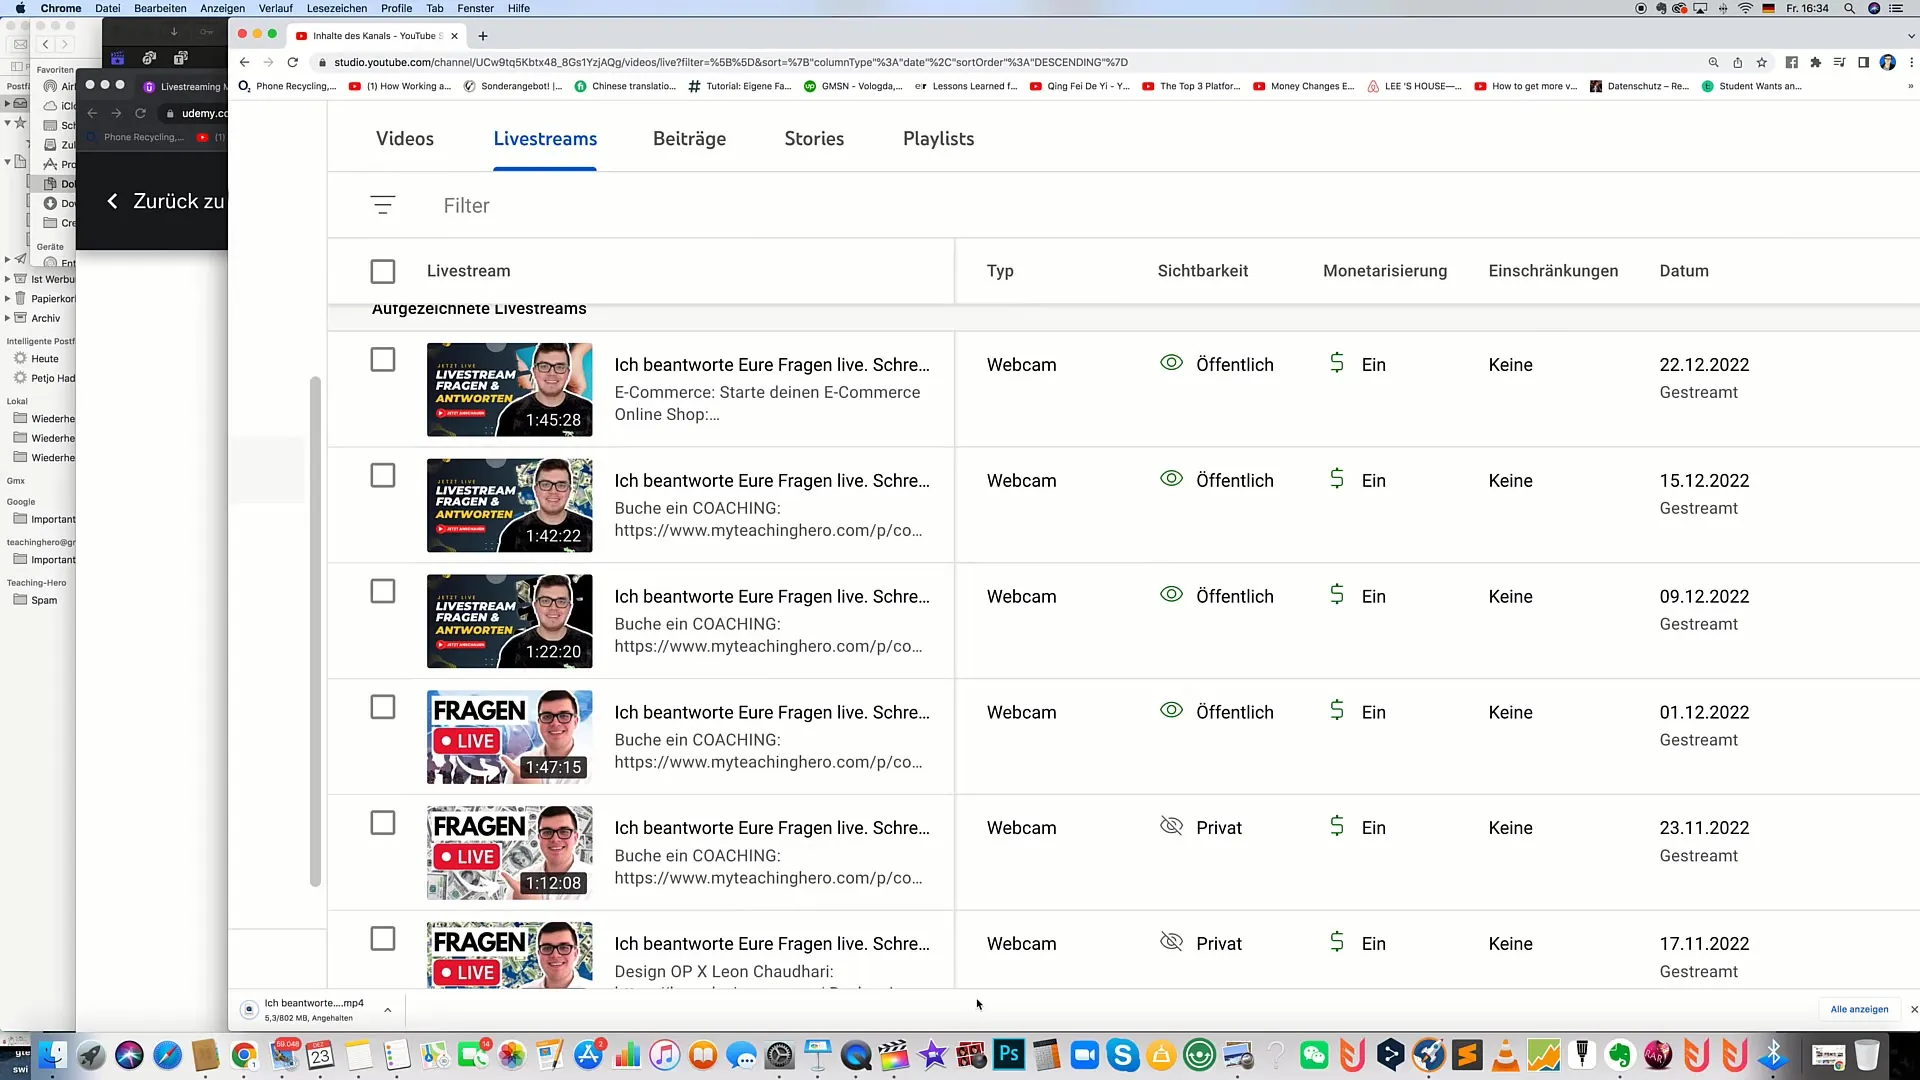Click the Filter icon in content list
The image size is (1920, 1080).
tap(382, 204)
